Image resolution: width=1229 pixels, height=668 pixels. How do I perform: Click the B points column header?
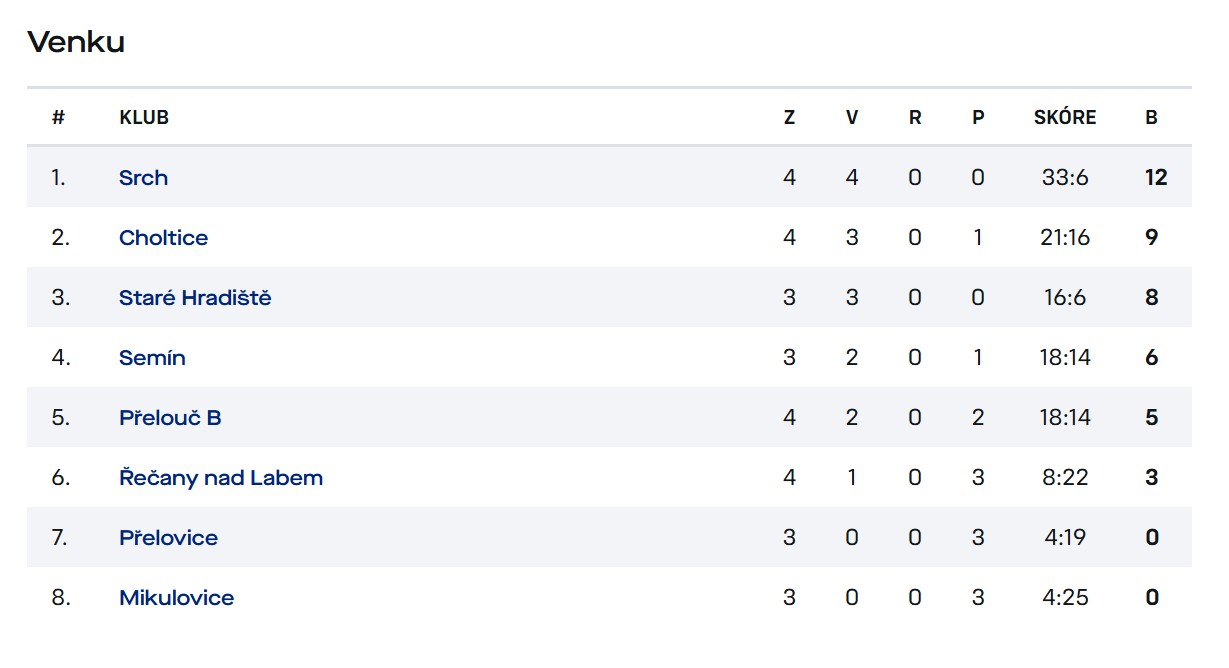tap(1152, 117)
